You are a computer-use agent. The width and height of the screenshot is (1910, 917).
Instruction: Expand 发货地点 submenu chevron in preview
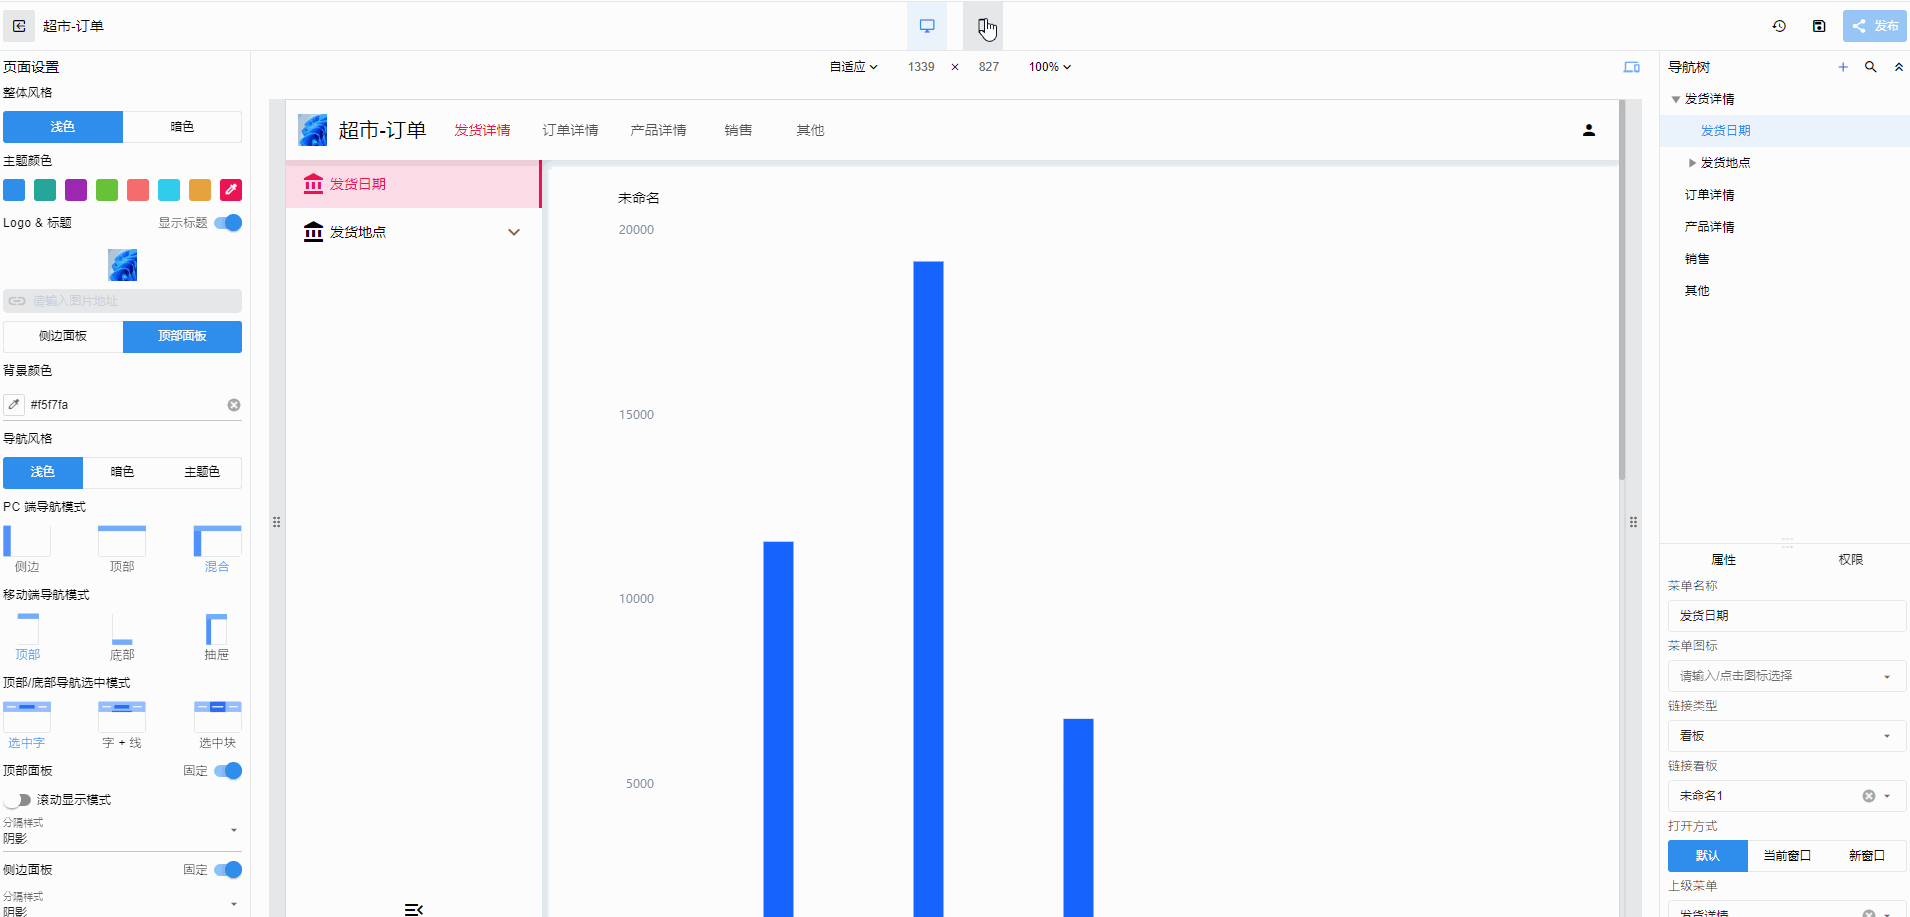tap(514, 232)
